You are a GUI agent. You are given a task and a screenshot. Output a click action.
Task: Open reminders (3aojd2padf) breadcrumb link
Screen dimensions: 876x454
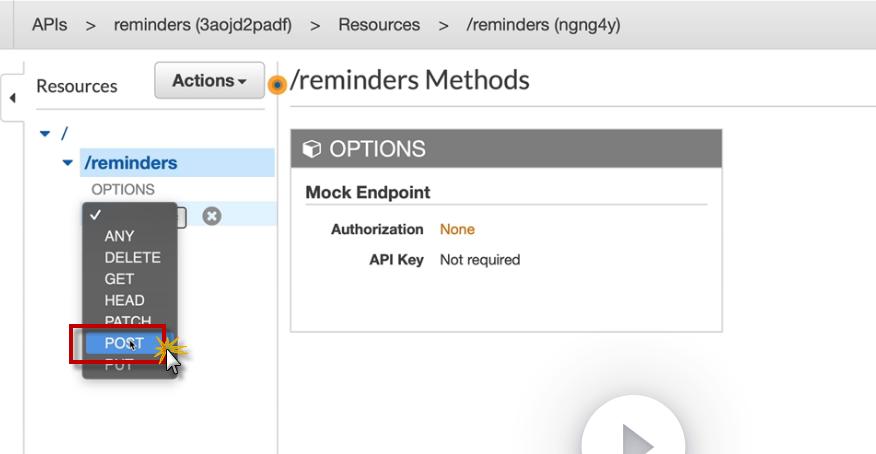tap(203, 25)
